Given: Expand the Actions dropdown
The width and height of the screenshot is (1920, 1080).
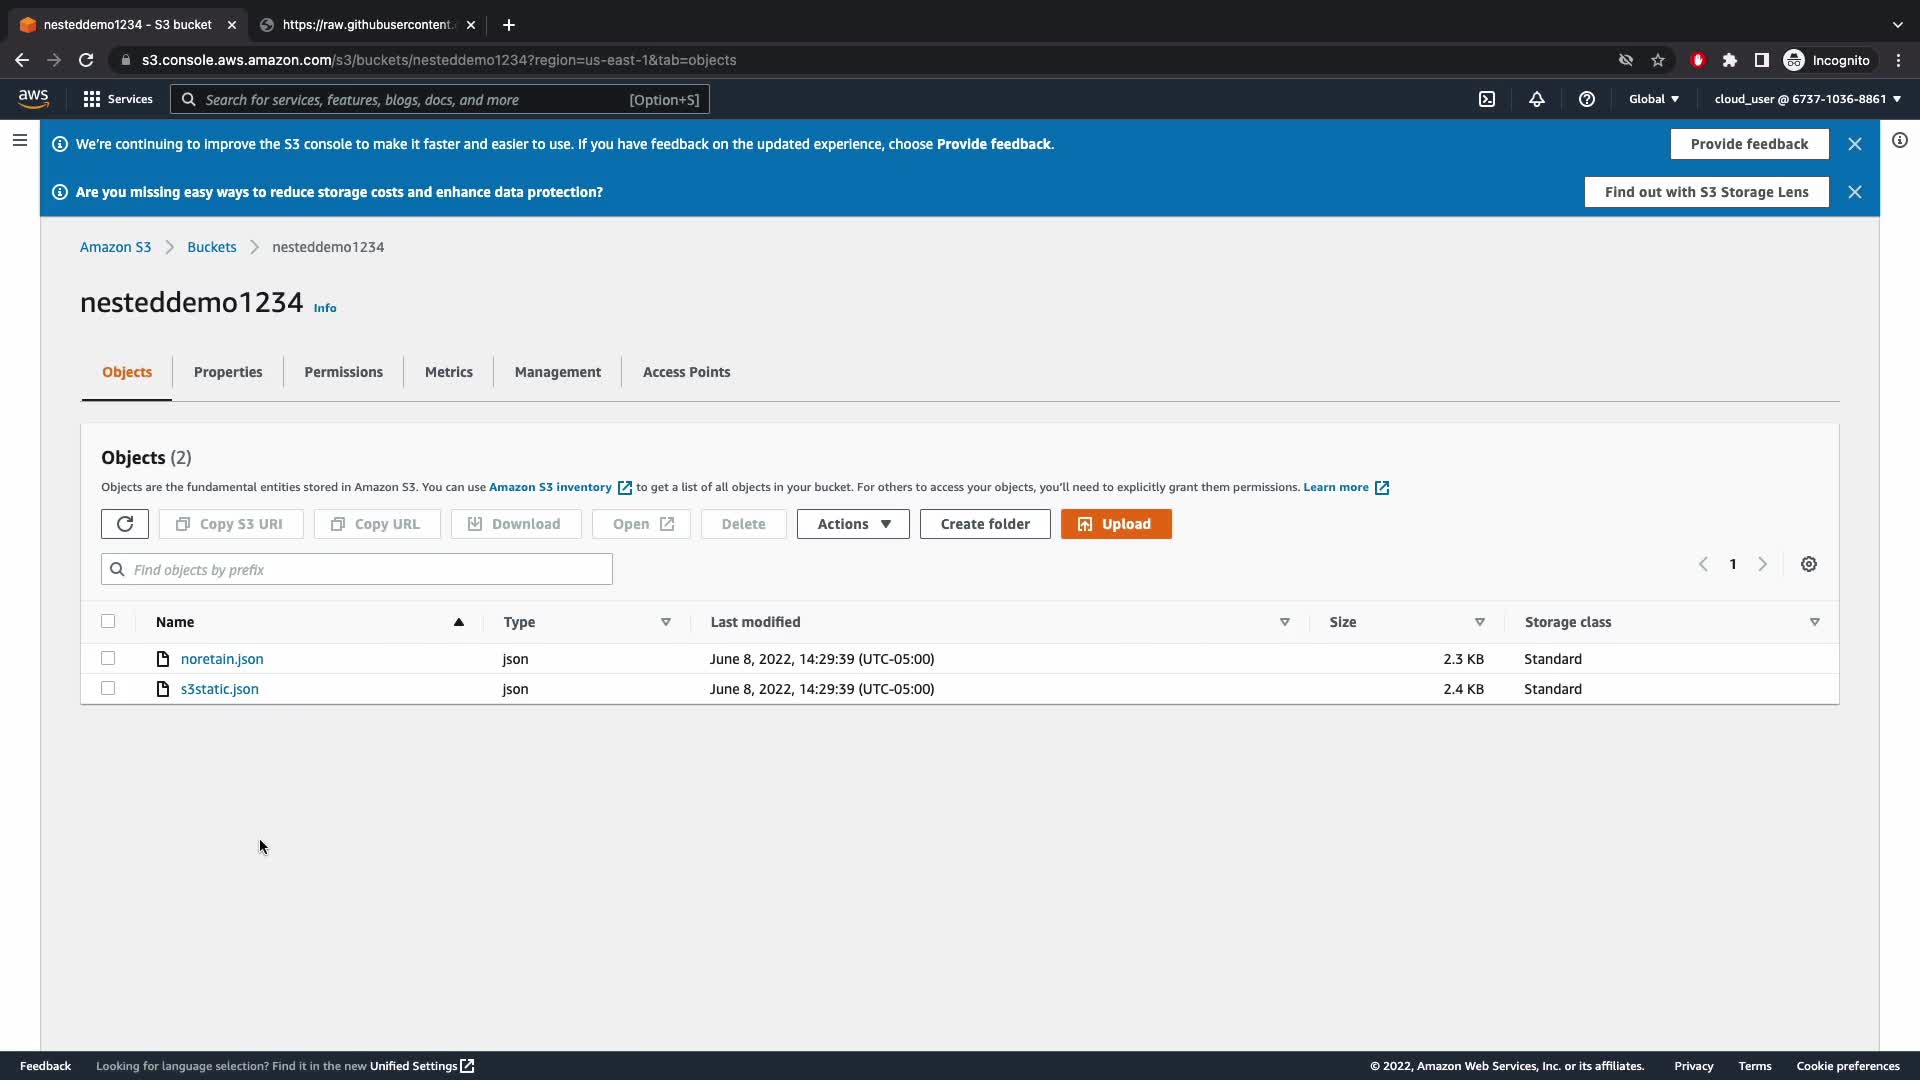Looking at the screenshot, I should tap(853, 524).
